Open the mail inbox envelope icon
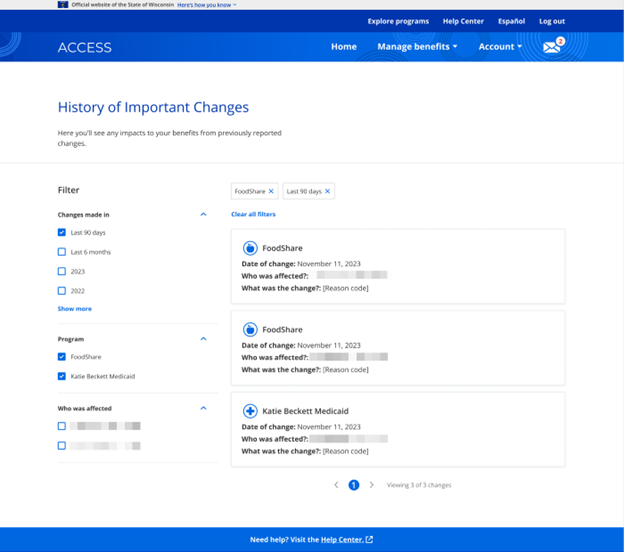 551,47
